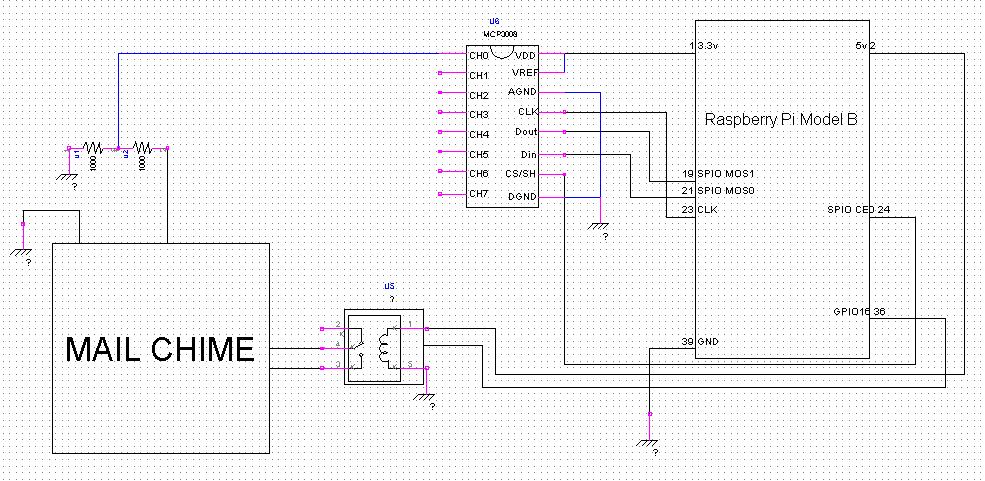Click the SPIO CE0 24 pin label

pyautogui.click(x=859, y=210)
